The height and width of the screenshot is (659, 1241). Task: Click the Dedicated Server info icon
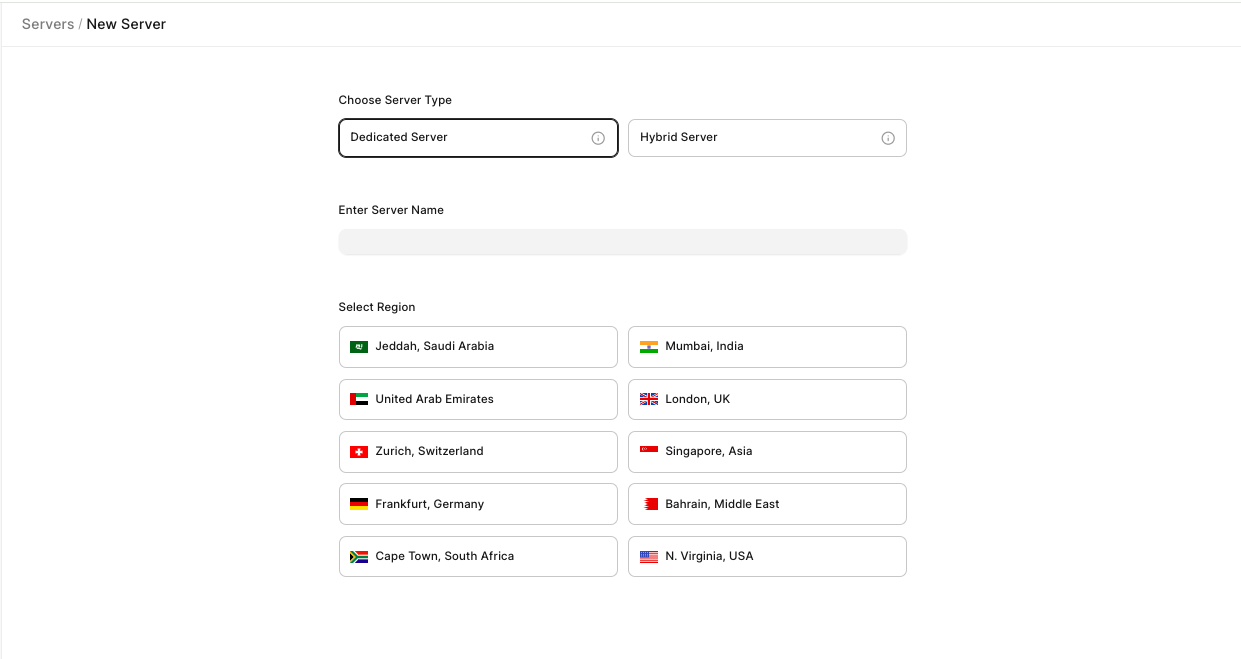tap(598, 138)
